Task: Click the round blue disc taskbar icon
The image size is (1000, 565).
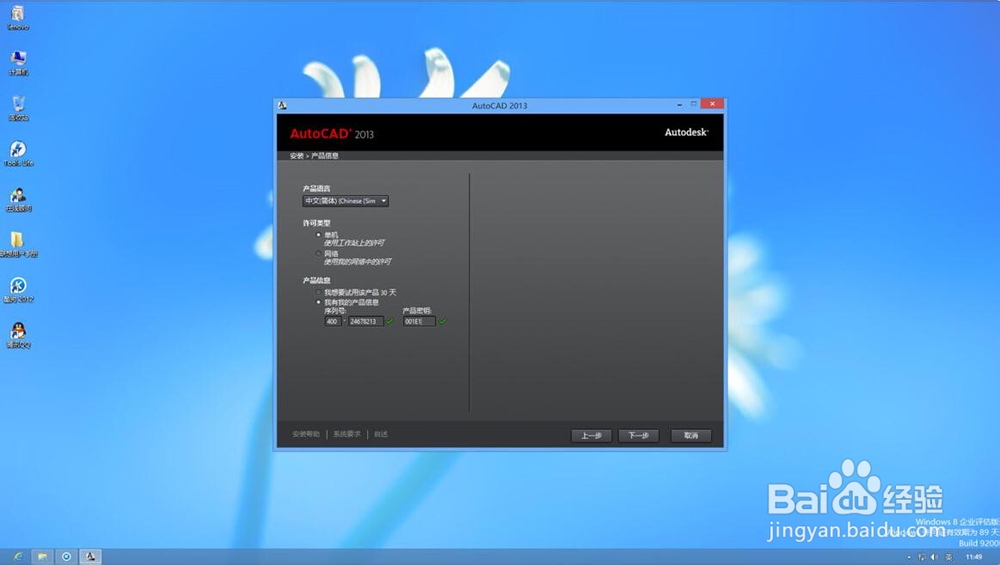Action: (x=66, y=557)
